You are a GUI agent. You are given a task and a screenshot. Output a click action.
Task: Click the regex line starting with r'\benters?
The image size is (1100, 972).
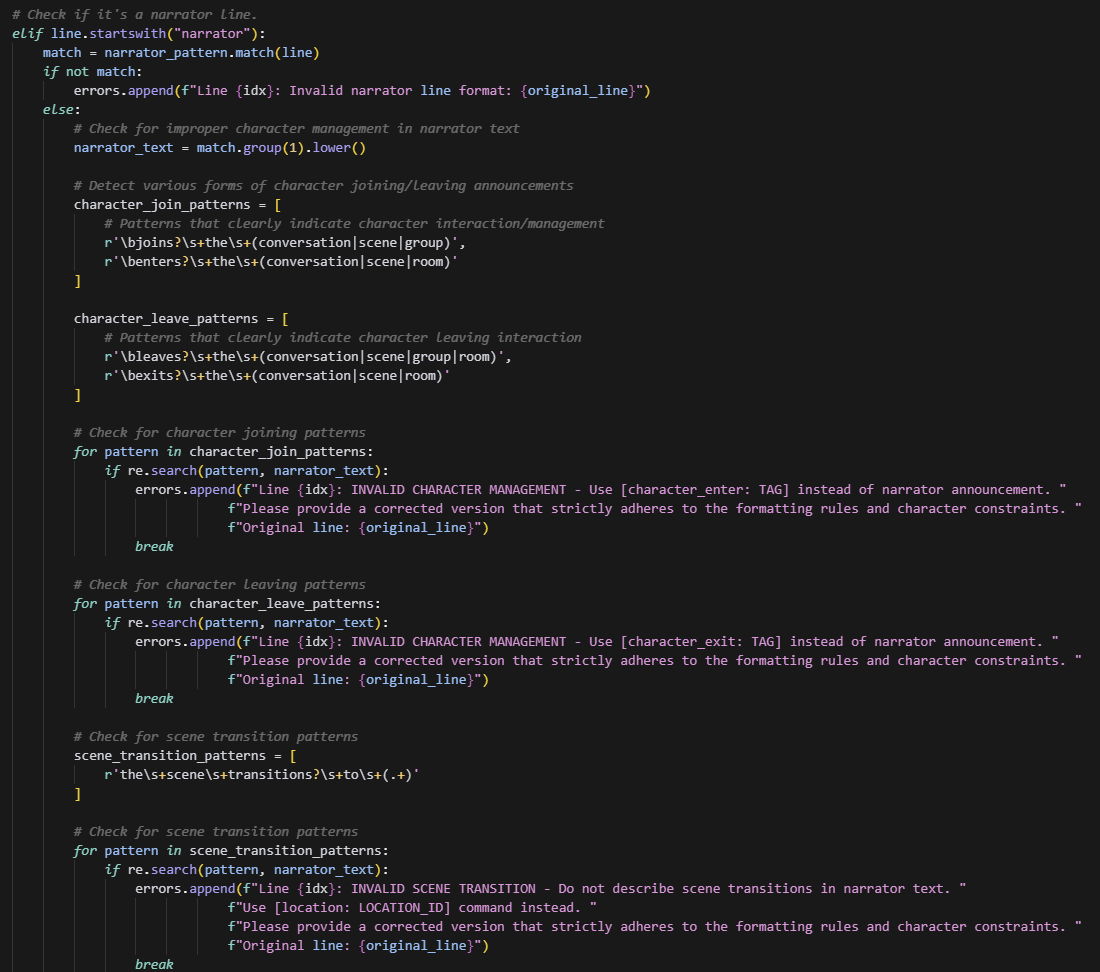[281, 261]
